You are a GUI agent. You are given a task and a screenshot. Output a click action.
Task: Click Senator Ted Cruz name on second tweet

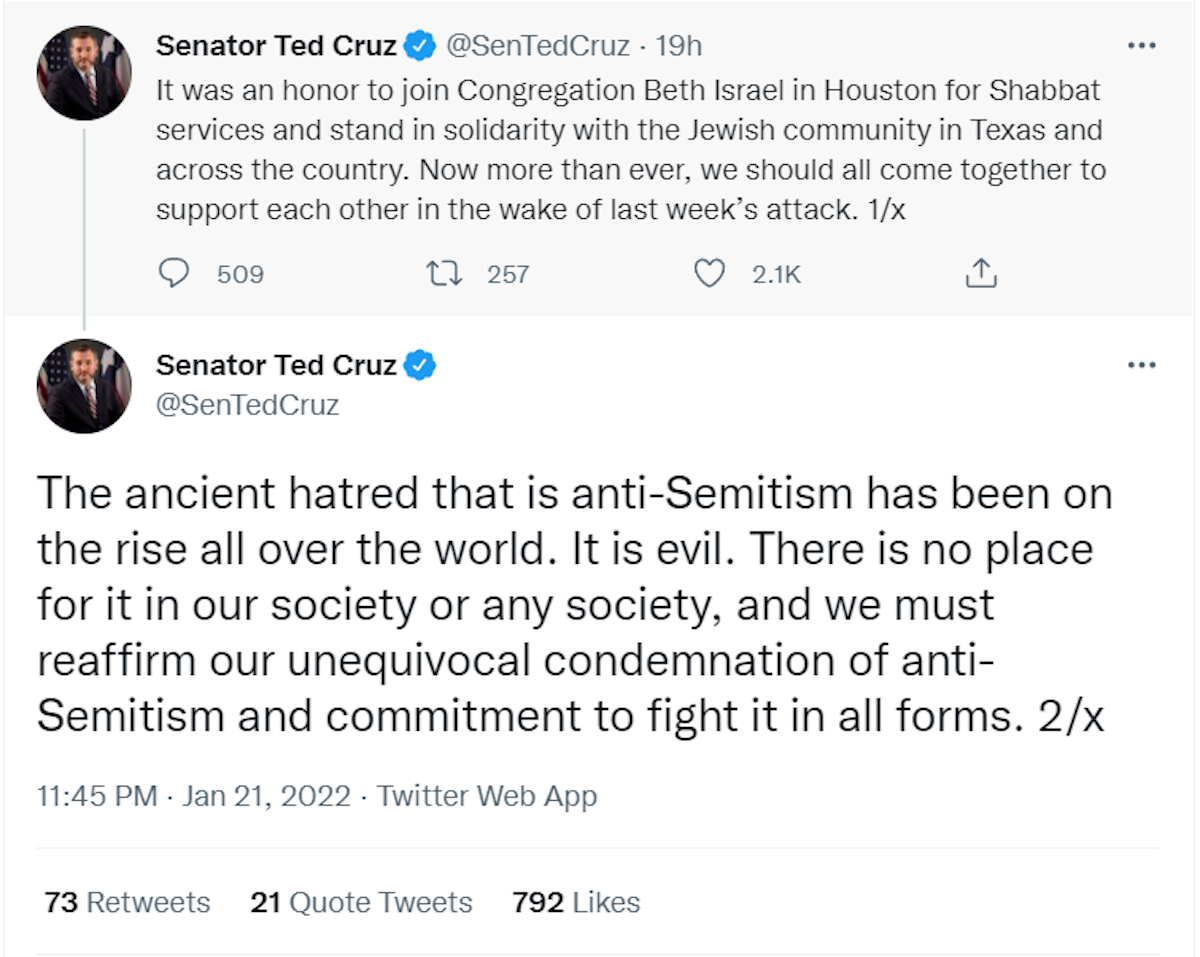pyautogui.click(x=276, y=366)
